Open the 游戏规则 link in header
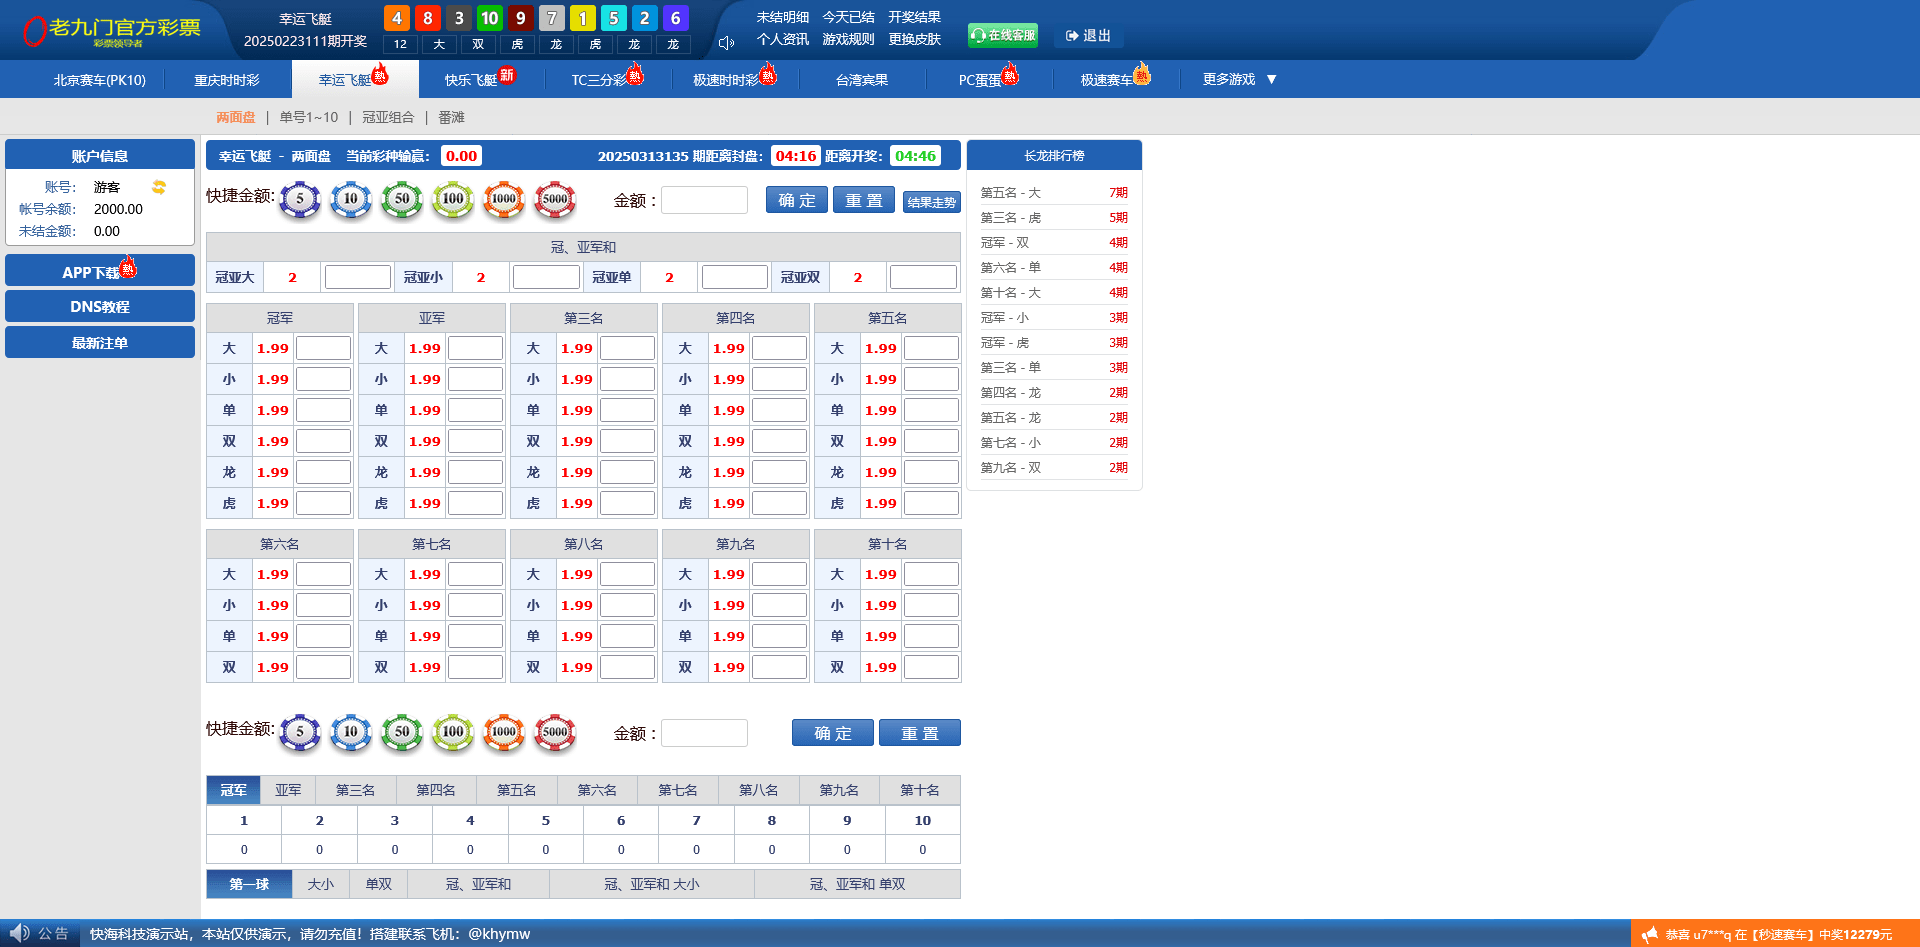The image size is (1920, 947). click(848, 39)
